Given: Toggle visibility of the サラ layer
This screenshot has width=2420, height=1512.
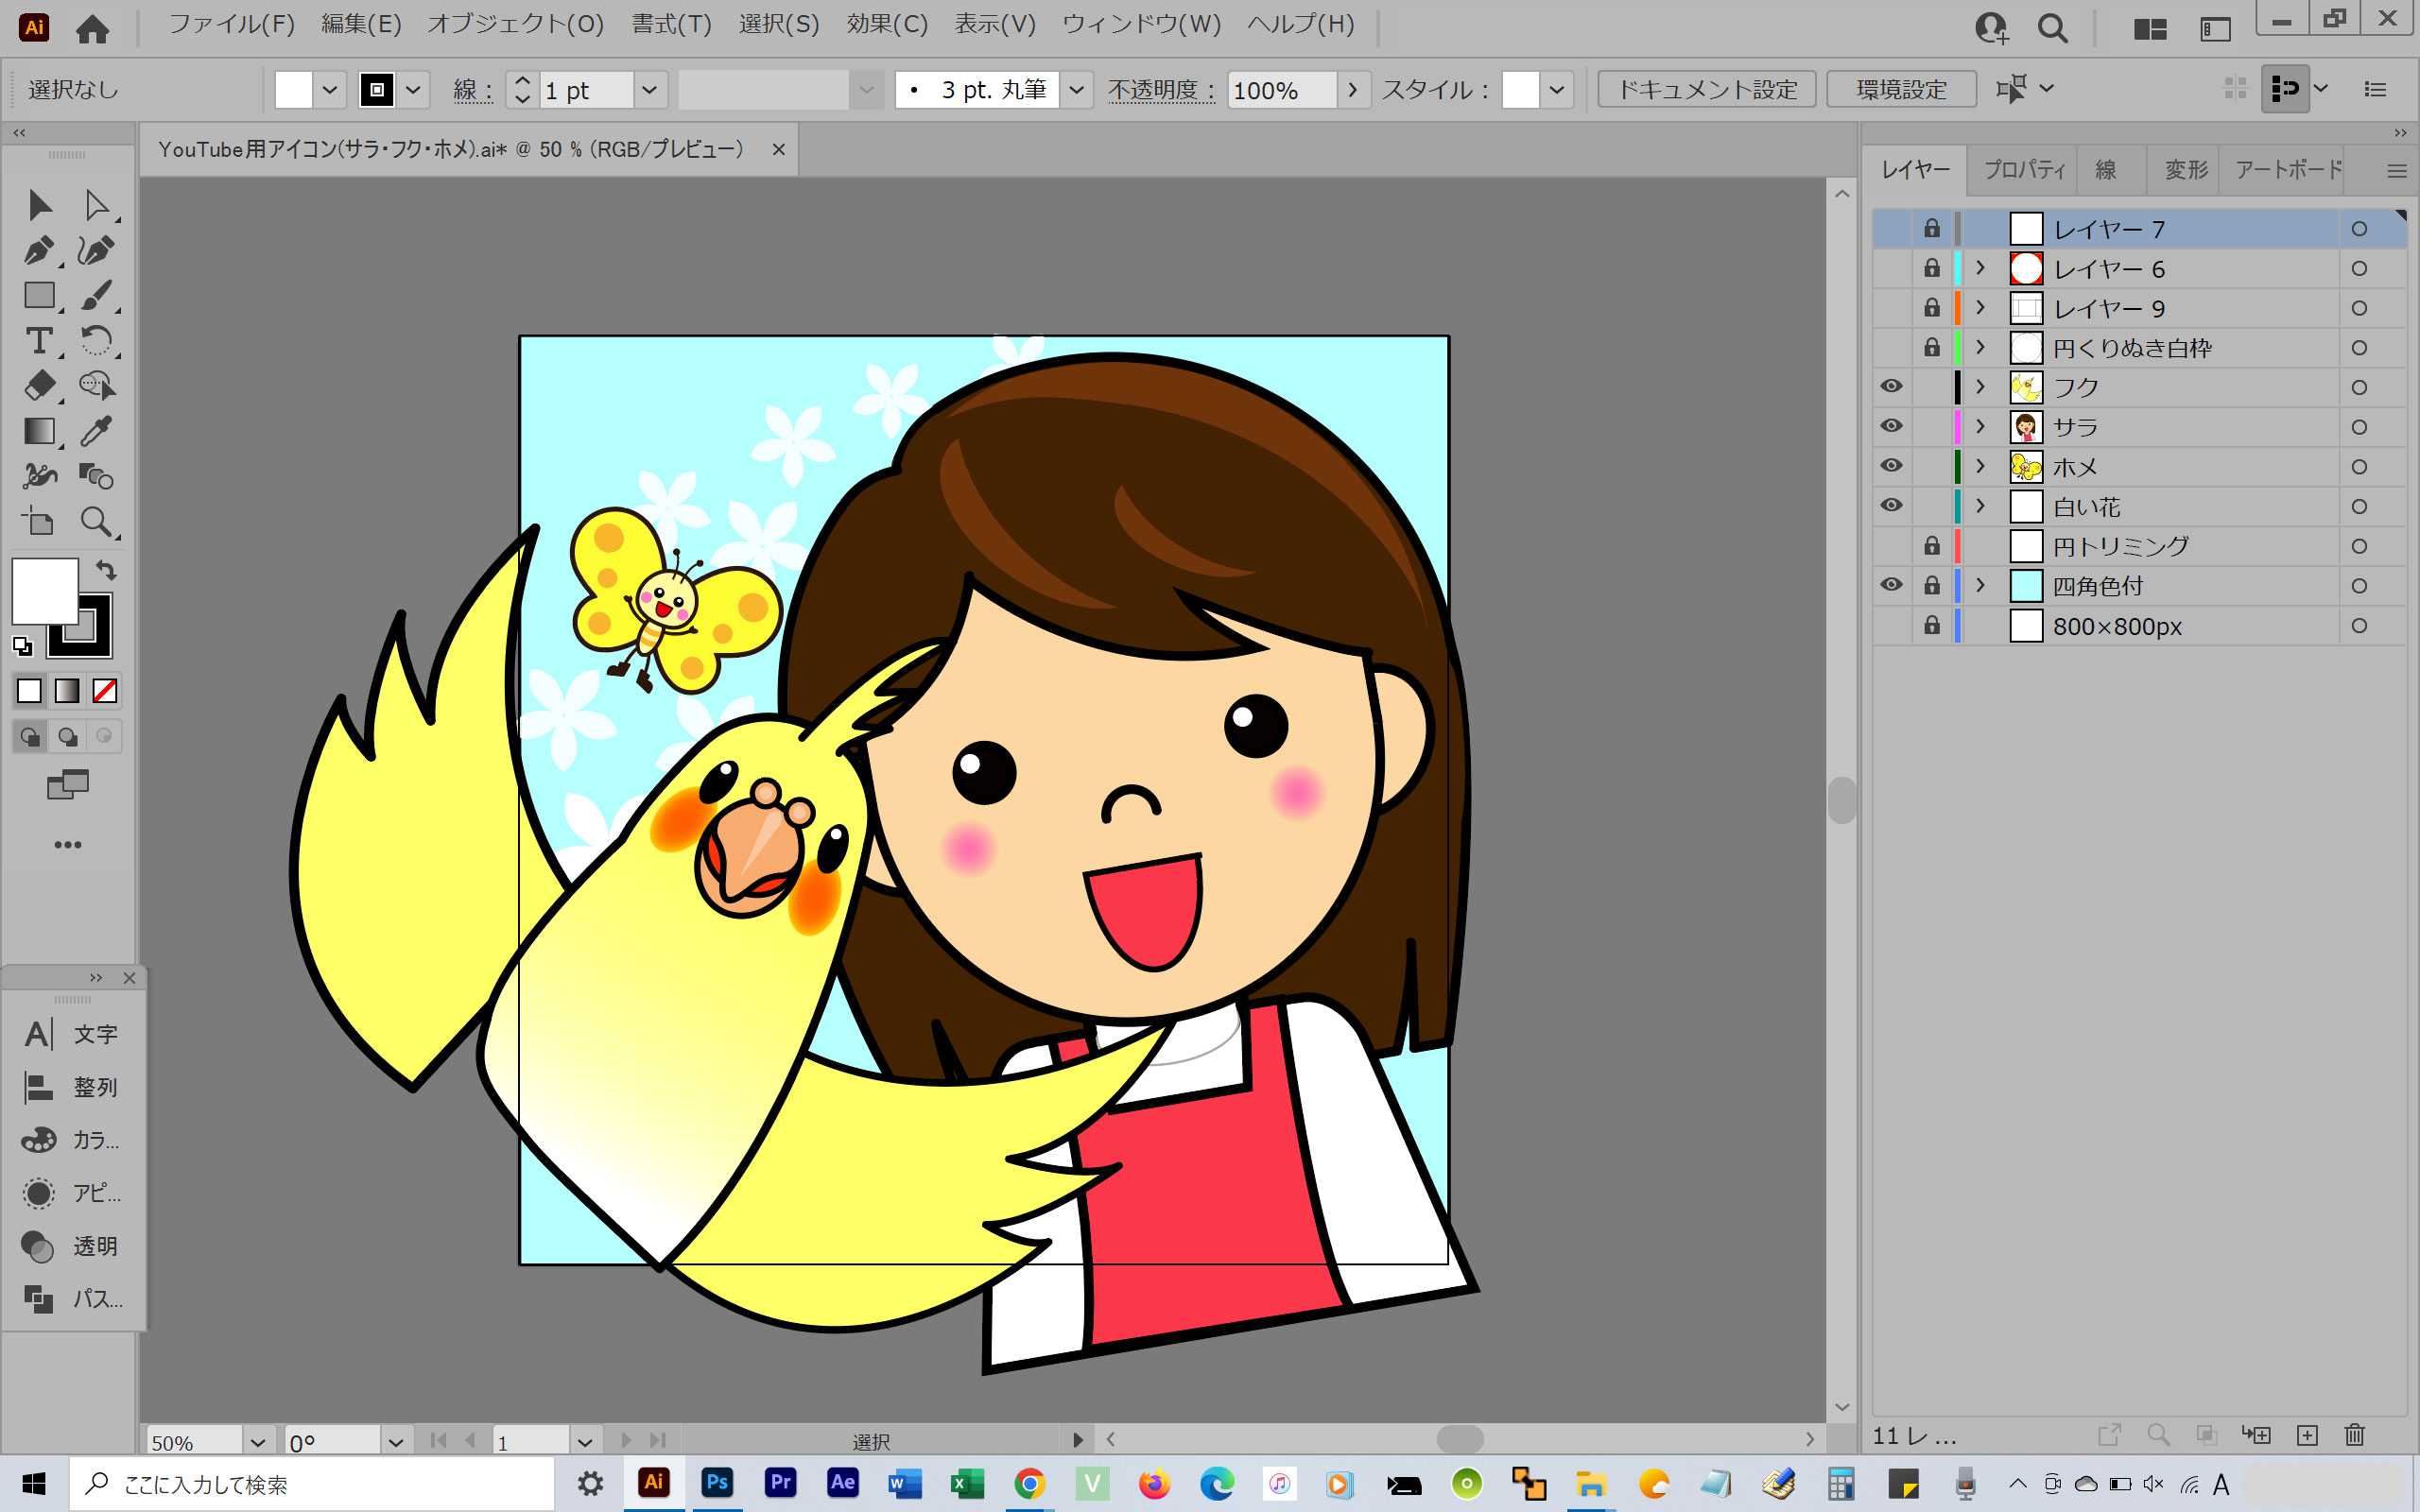Looking at the screenshot, I should (1891, 426).
